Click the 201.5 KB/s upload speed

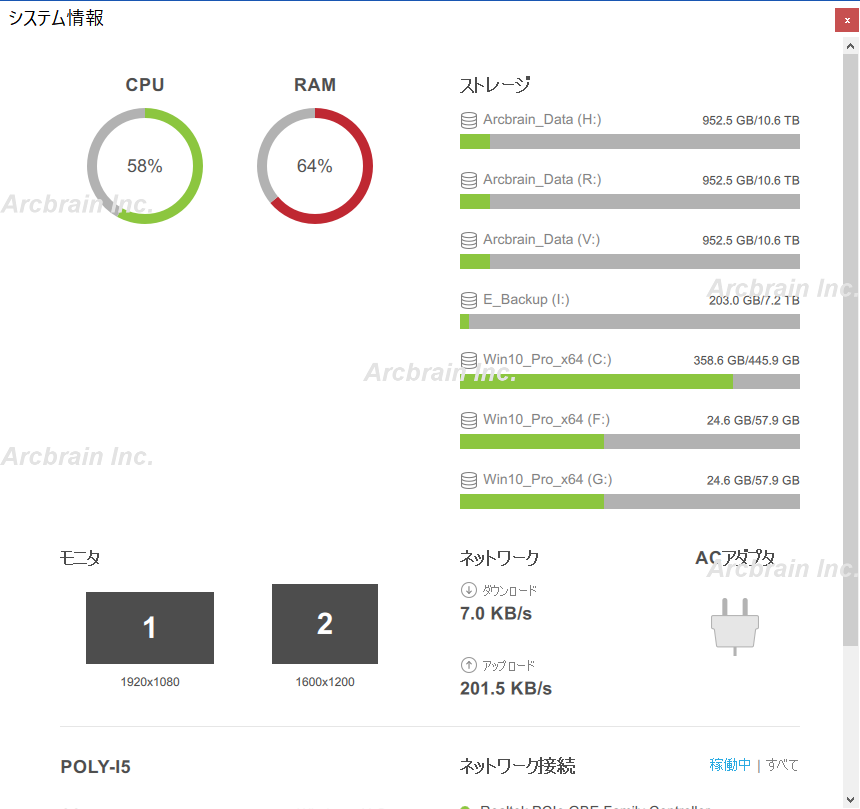506,689
